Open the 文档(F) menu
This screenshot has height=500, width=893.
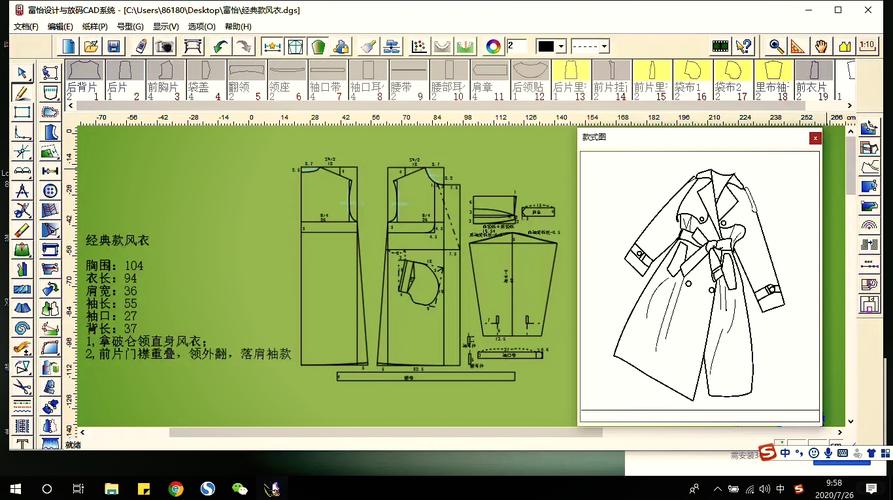27,27
